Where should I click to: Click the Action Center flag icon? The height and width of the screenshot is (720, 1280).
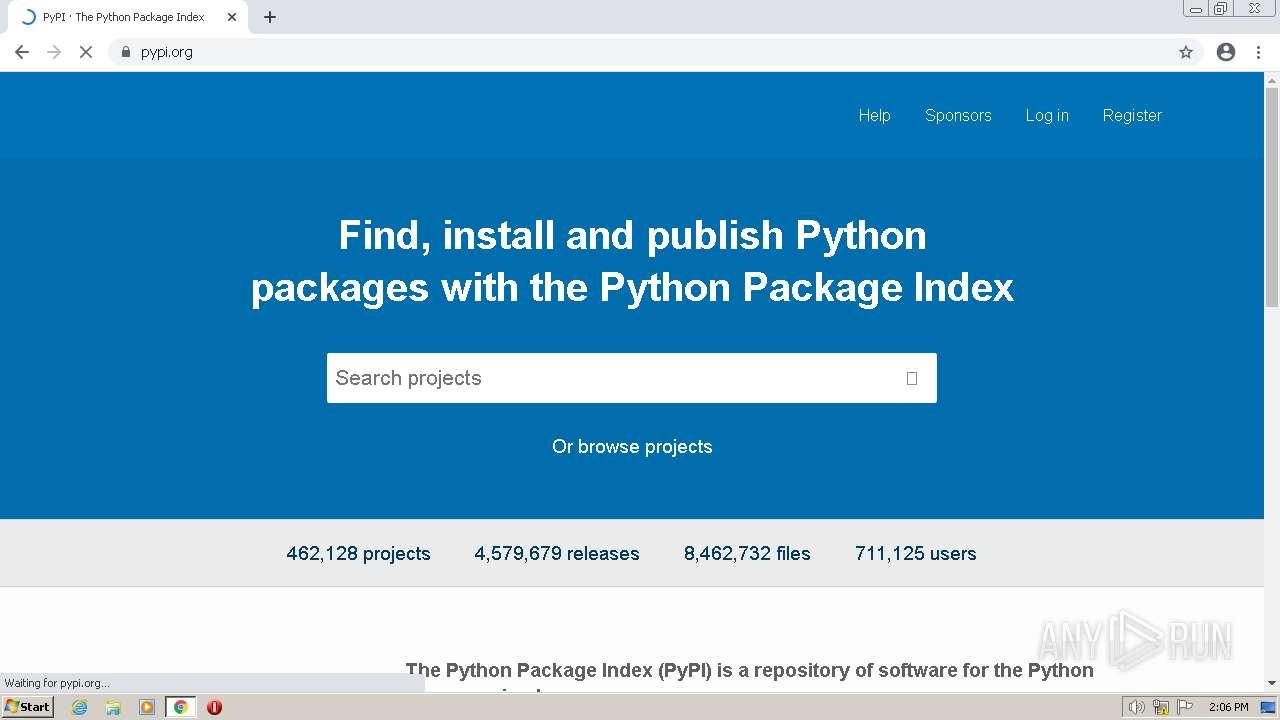[x=1185, y=707]
